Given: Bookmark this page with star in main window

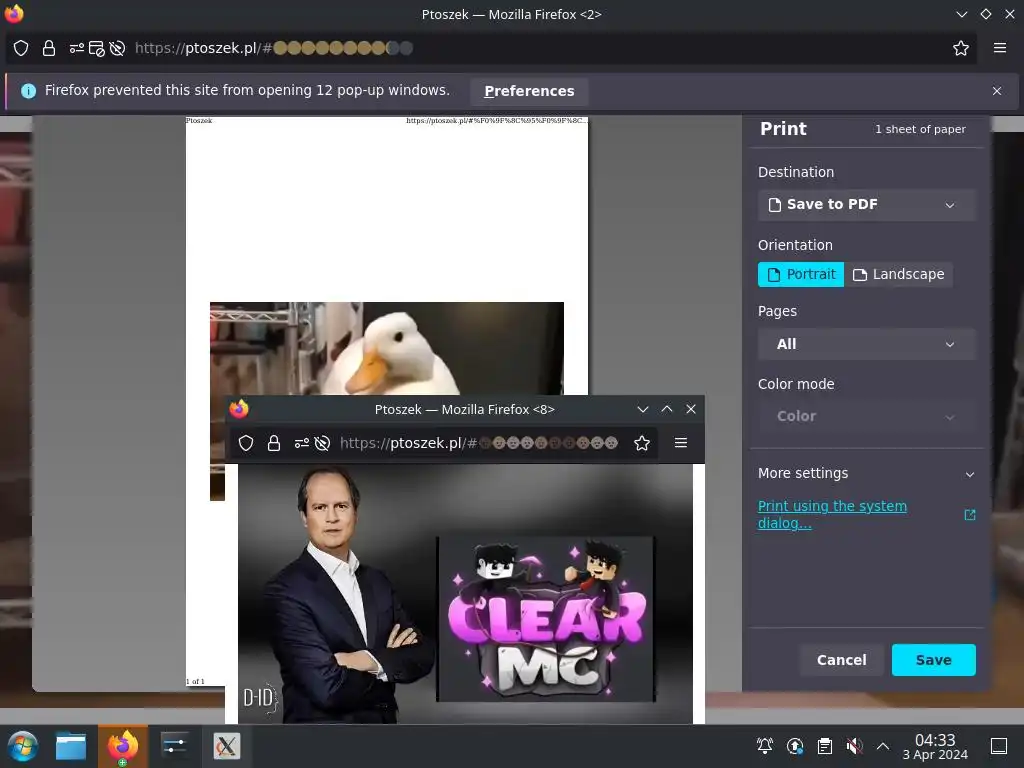Looking at the screenshot, I should point(960,48).
